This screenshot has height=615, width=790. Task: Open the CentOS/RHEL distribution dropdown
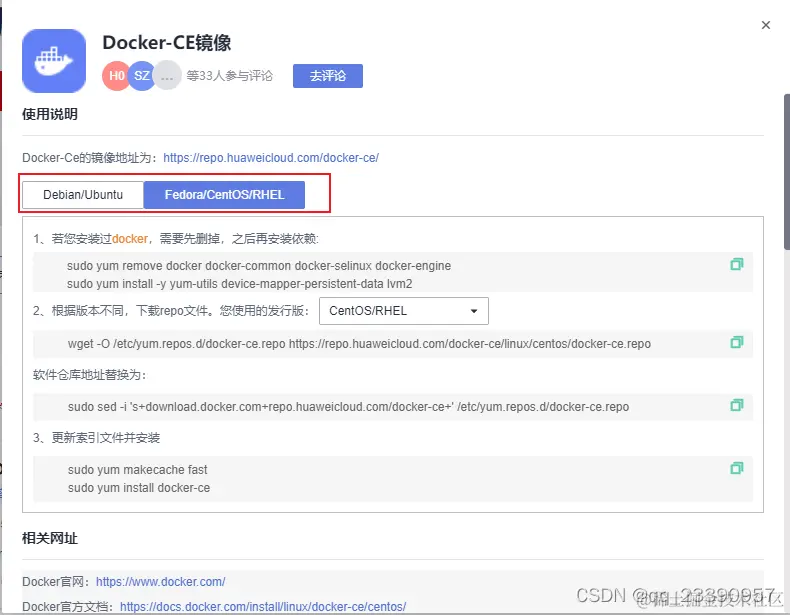click(404, 311)
